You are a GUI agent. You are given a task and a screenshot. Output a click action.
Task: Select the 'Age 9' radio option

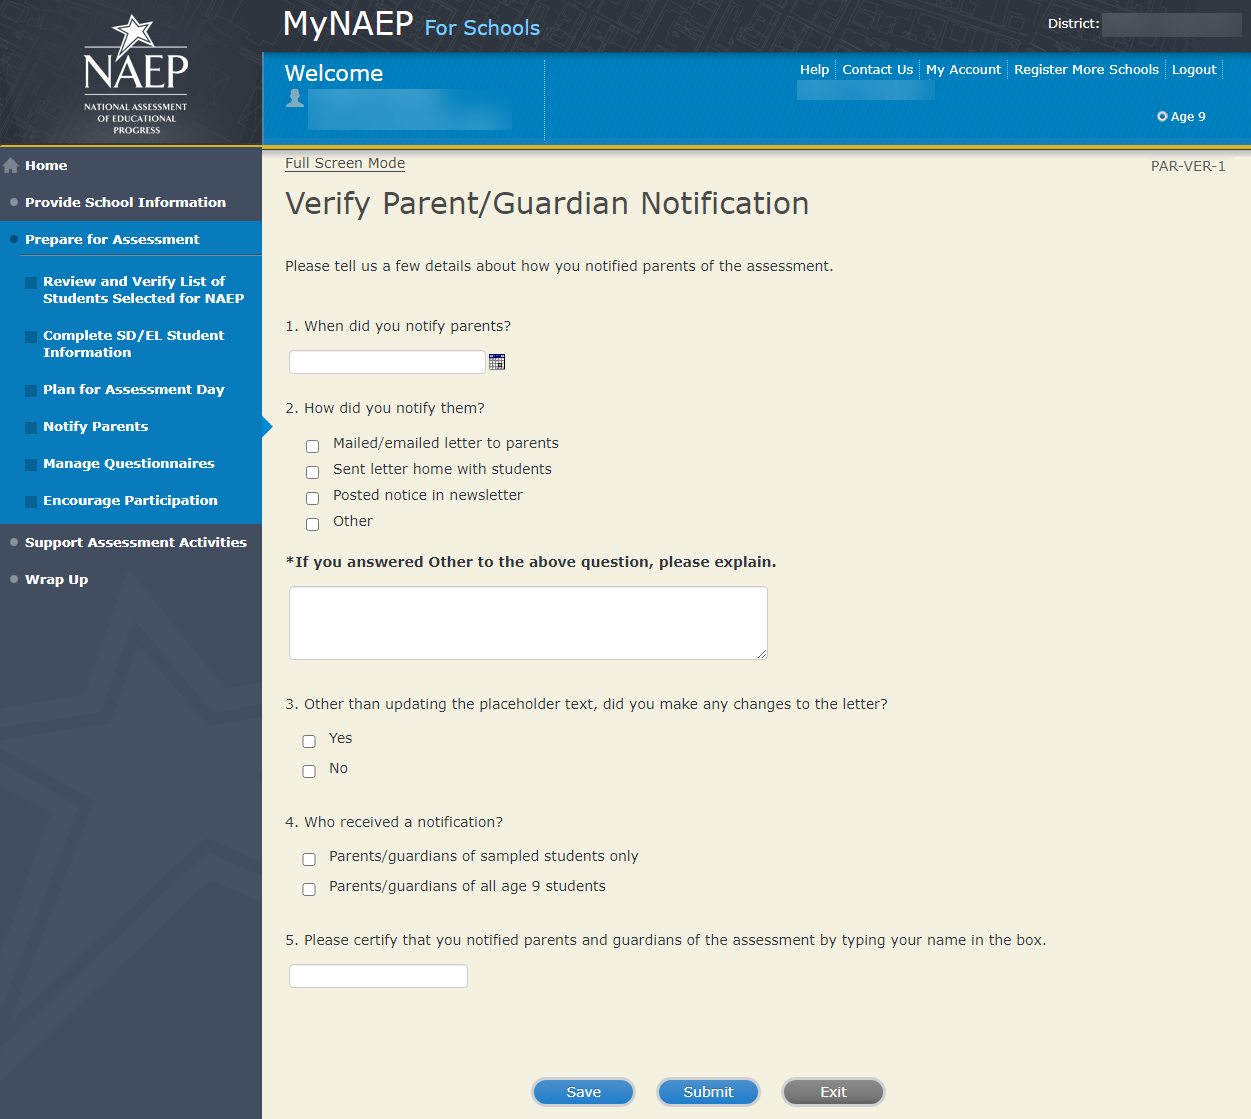point(1163,116)
